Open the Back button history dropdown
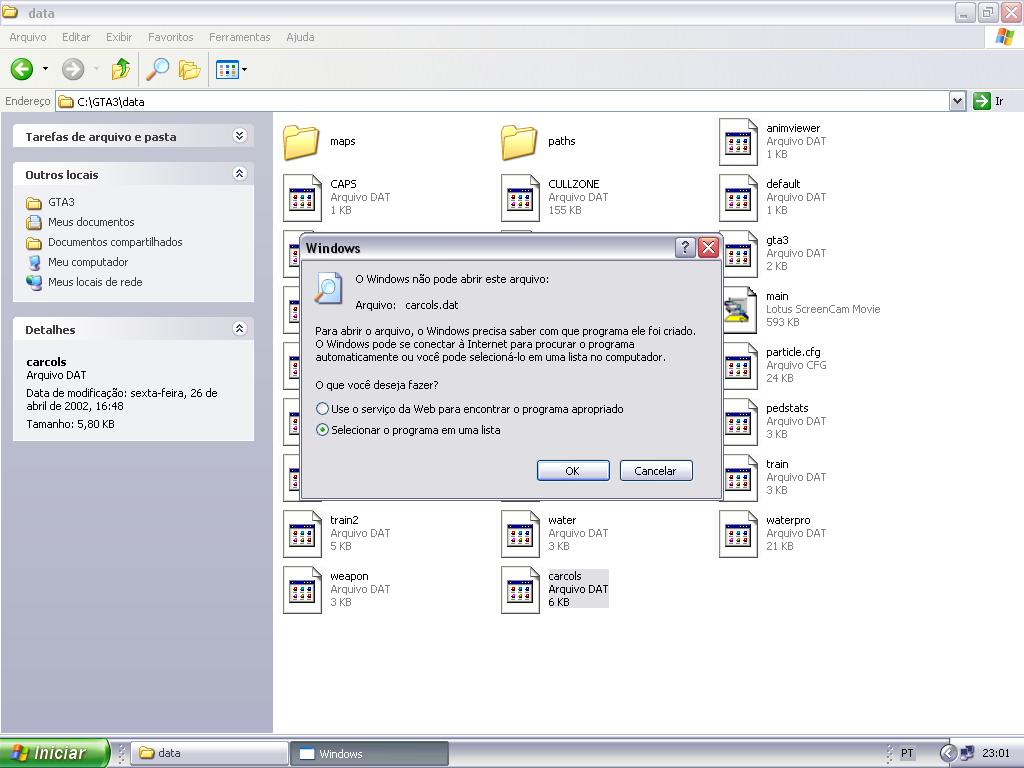Viewport: 1024px width, 768px height. [45, 69]
